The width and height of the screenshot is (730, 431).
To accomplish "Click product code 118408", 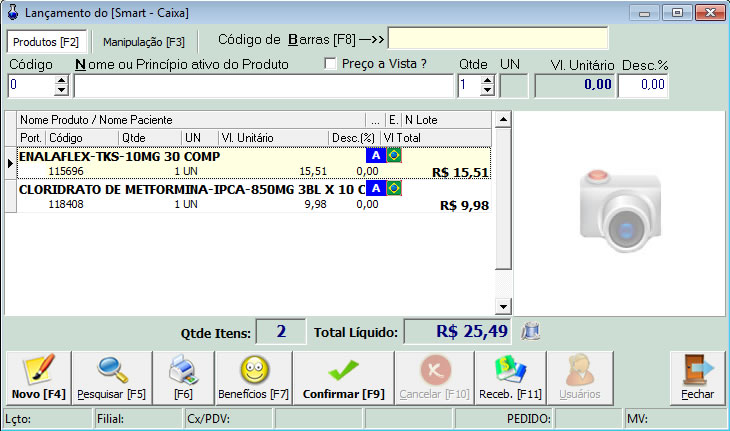I will click(66, 204).
